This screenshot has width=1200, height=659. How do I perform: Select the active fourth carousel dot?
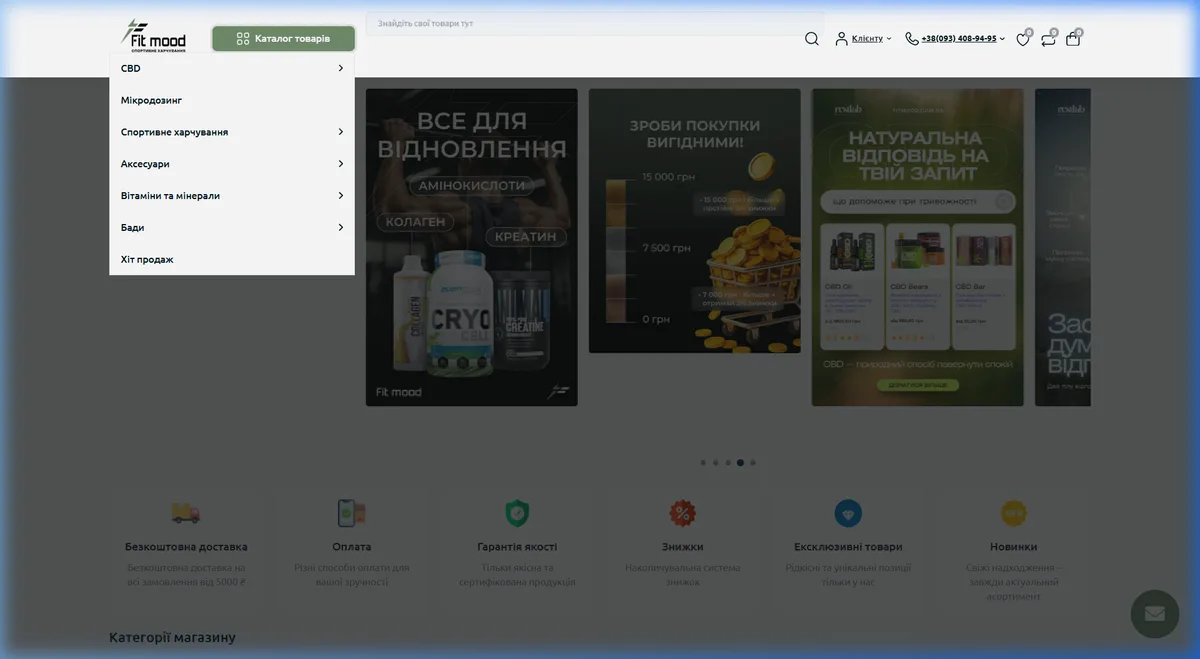tap(740, 463)
